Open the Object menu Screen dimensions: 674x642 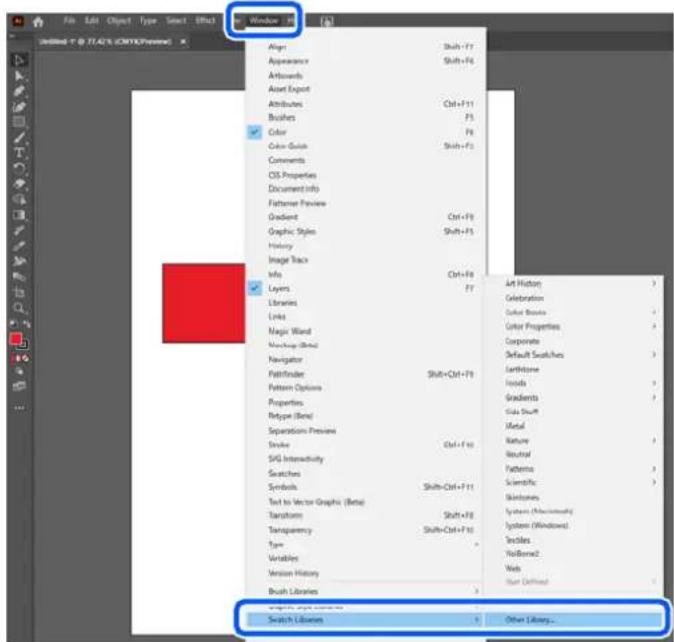pyautogui.click(x=119, y=21)
